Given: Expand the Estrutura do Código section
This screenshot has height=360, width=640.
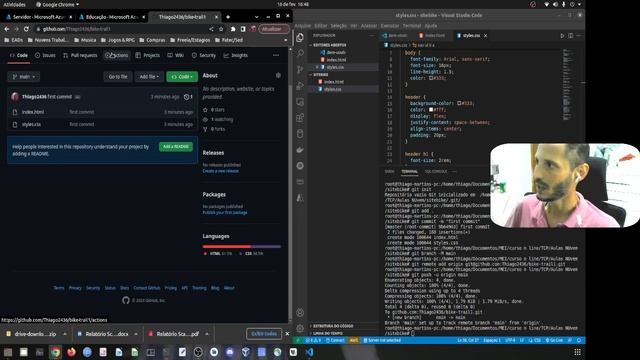Looking at the screenshot, I should click(333, 326).
